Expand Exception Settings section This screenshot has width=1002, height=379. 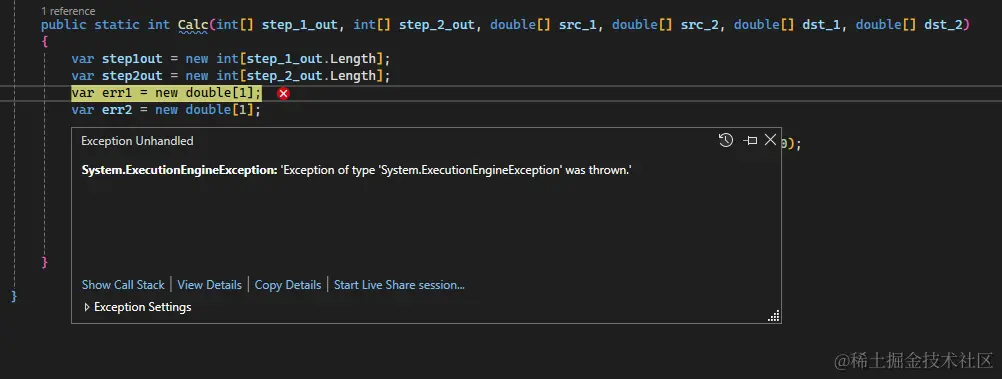click(137, 307)
